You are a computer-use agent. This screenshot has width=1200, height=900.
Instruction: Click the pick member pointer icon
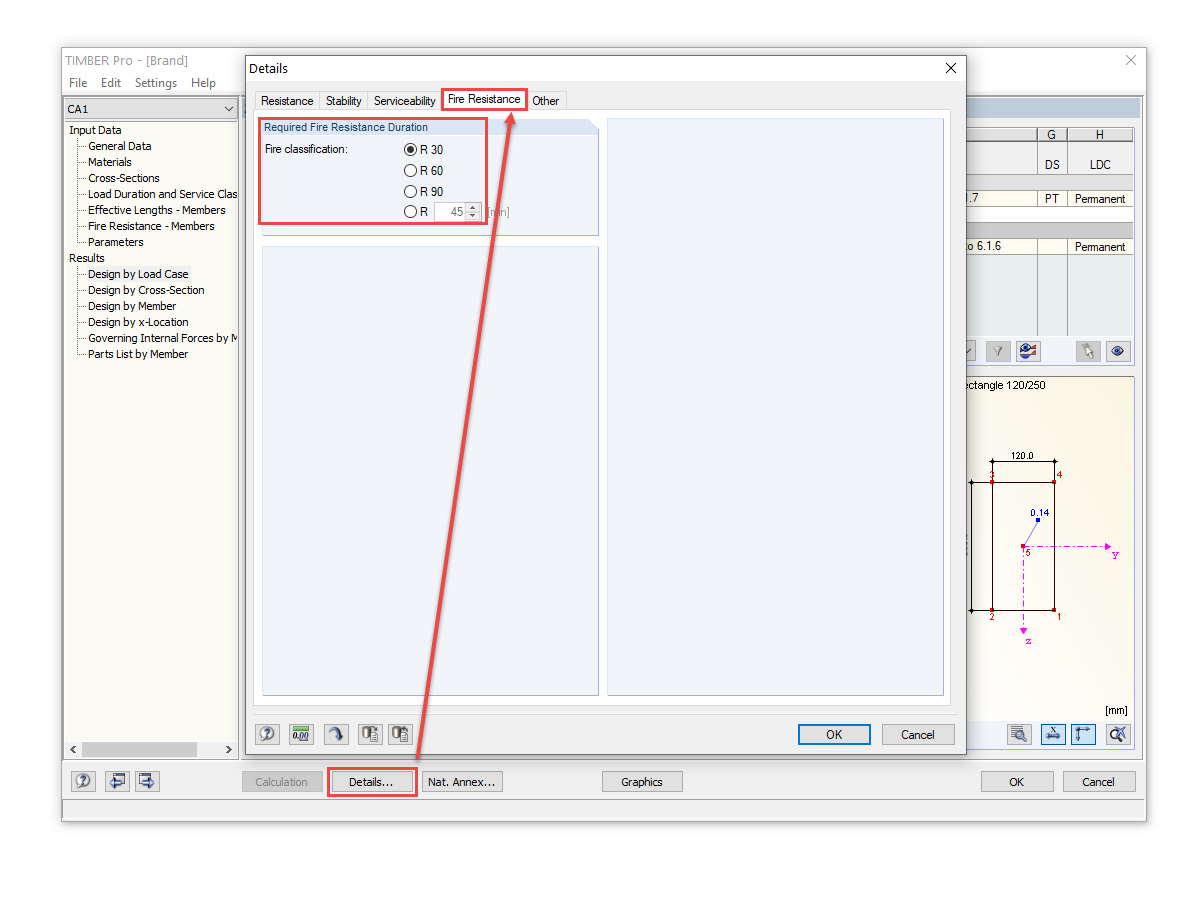click(x=1089, y=351)
